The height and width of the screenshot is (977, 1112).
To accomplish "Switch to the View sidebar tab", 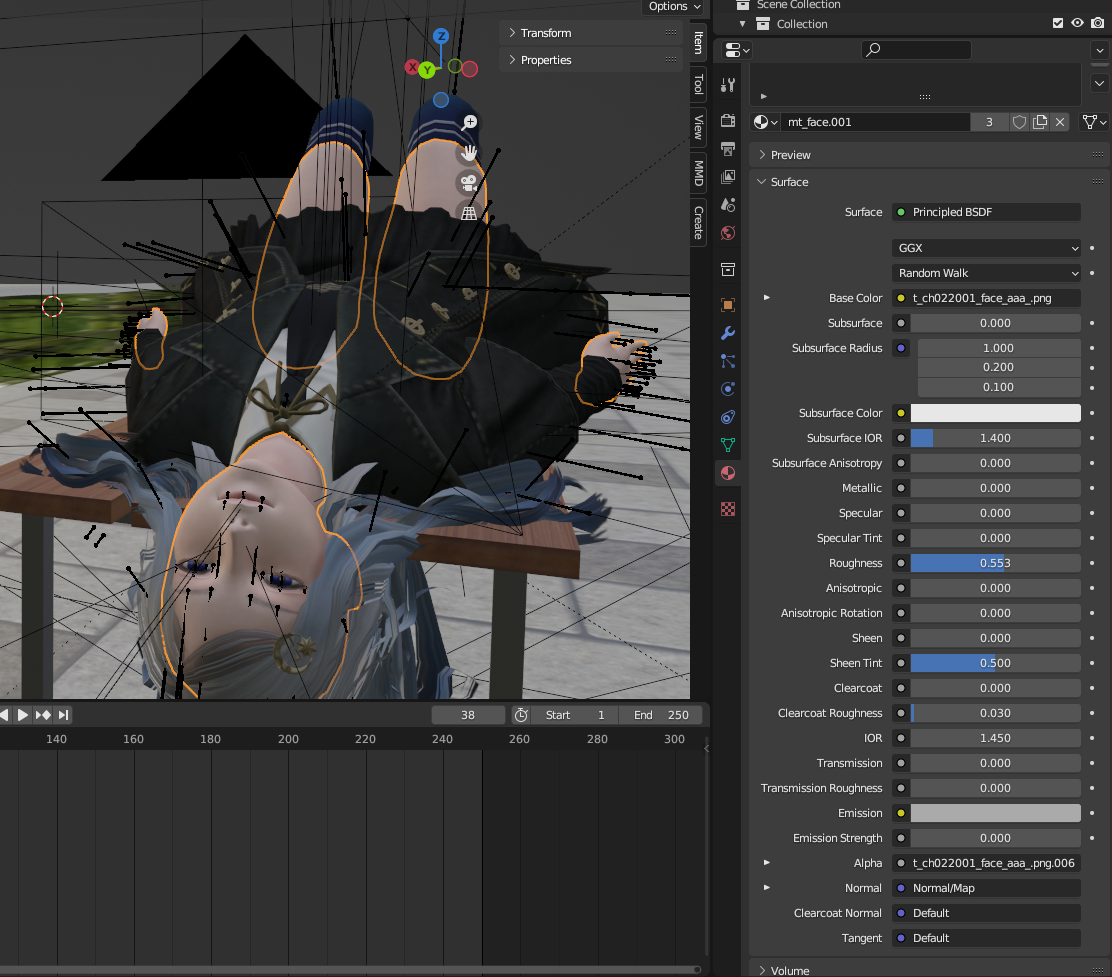I will click(x=699, y=127).
